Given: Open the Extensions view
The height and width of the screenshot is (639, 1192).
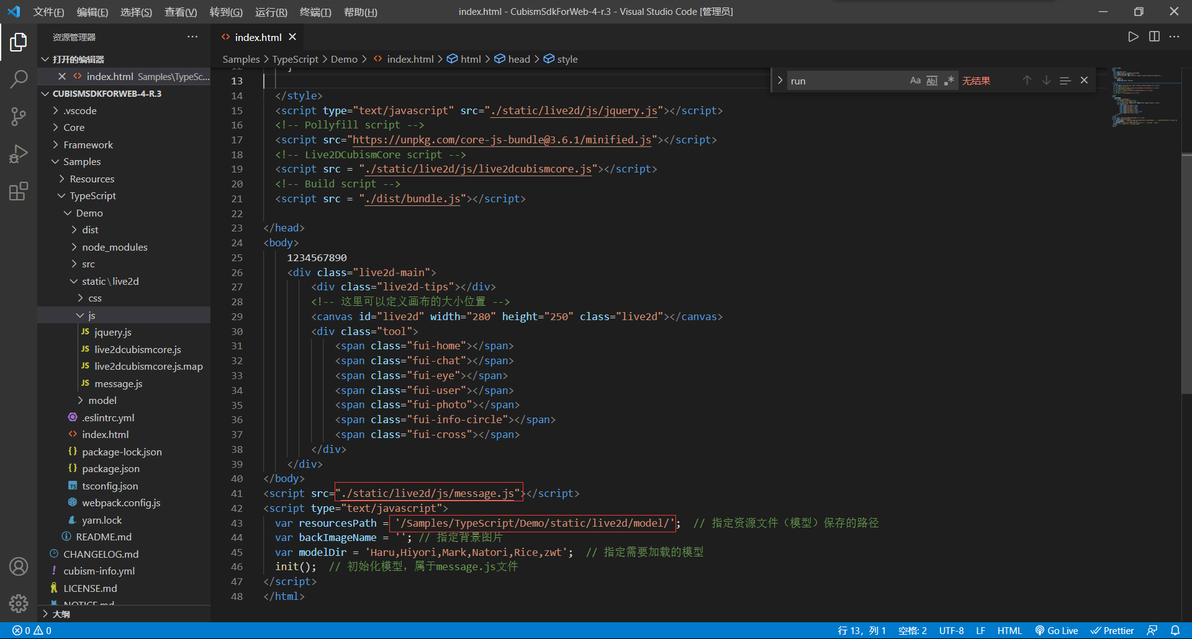Looking at the screenshot, I should click(x=18, y=191).
